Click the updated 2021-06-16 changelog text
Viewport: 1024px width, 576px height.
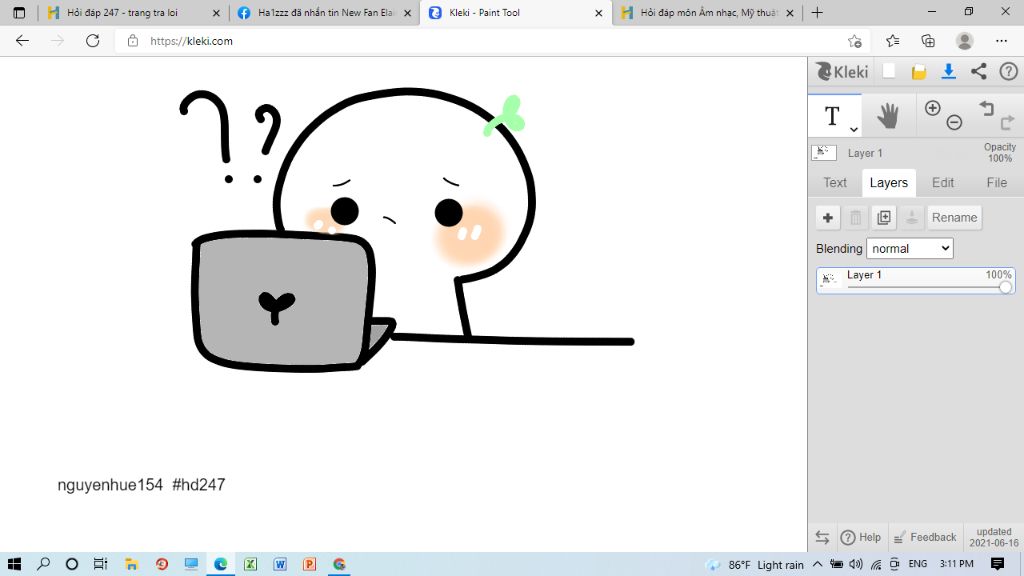[x=993, y=537]
